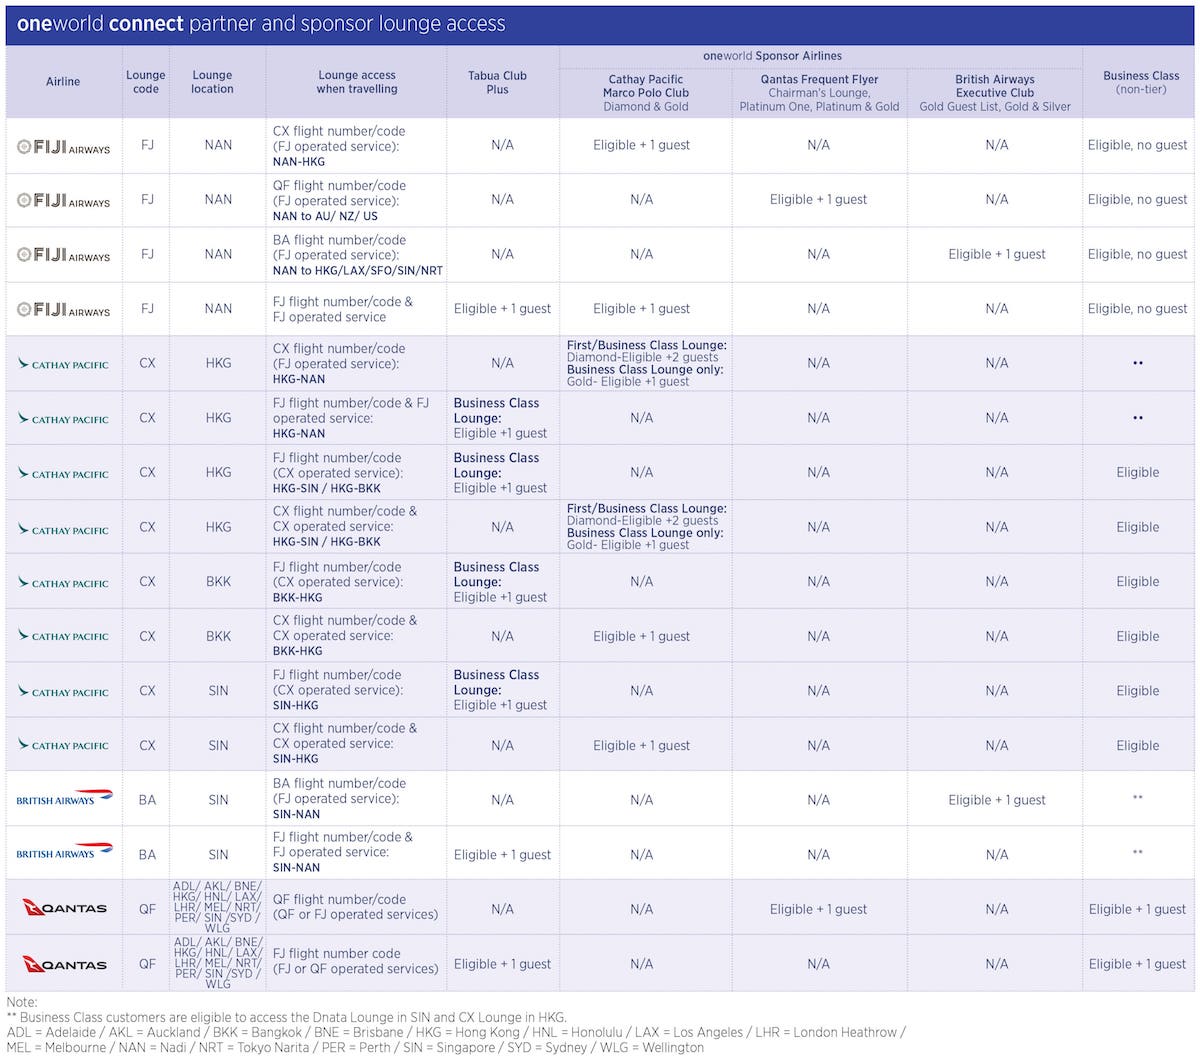This screenshot has height=1063, width=1200.
Task: Click the 'ADL = Adelaide' airport code legend line
Action: [456, 1032]
